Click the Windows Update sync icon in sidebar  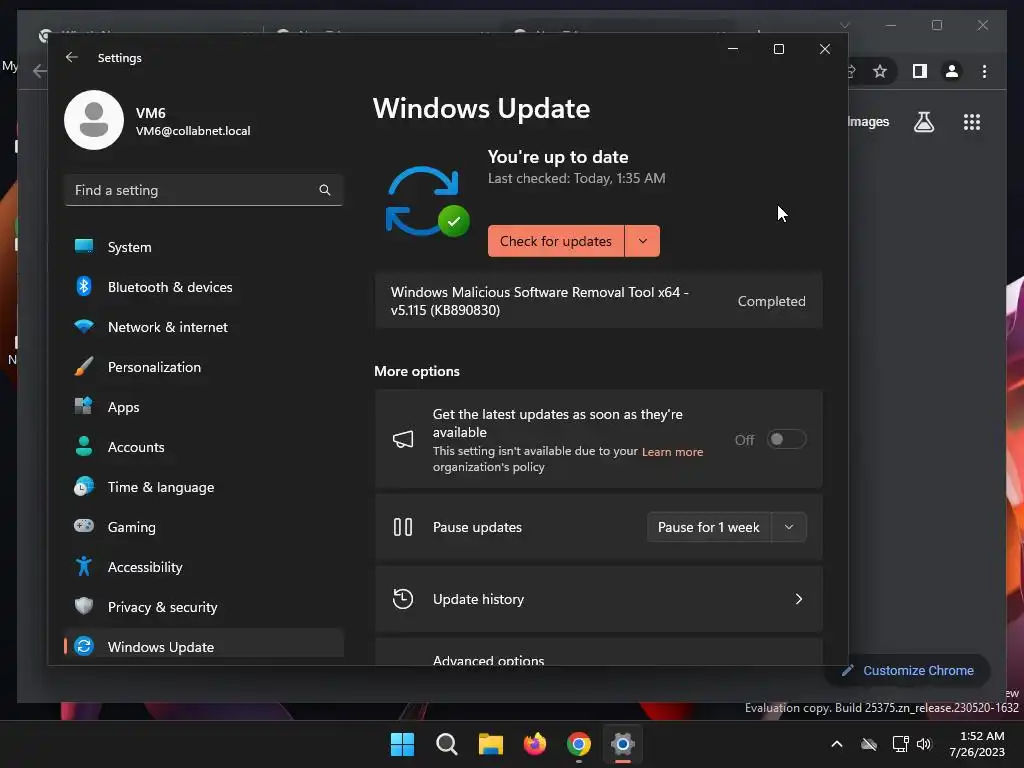click(x=84, y=647)
